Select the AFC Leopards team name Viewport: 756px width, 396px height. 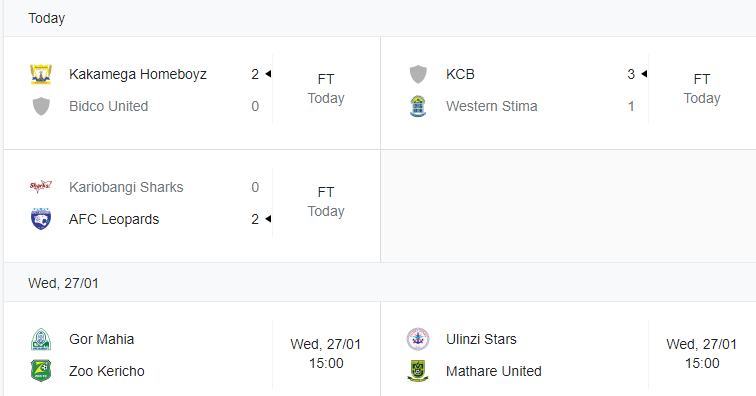coord(114,219)
